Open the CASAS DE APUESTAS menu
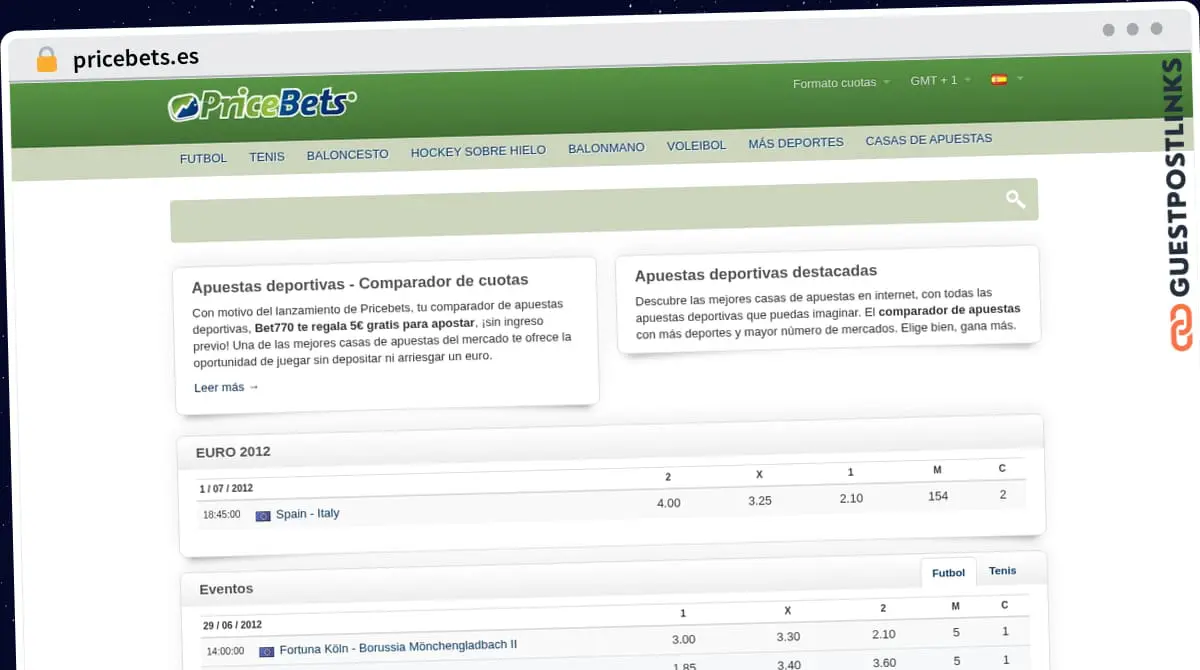The height and width of the screenshot is (670, 1200). (x=928, y=140)
